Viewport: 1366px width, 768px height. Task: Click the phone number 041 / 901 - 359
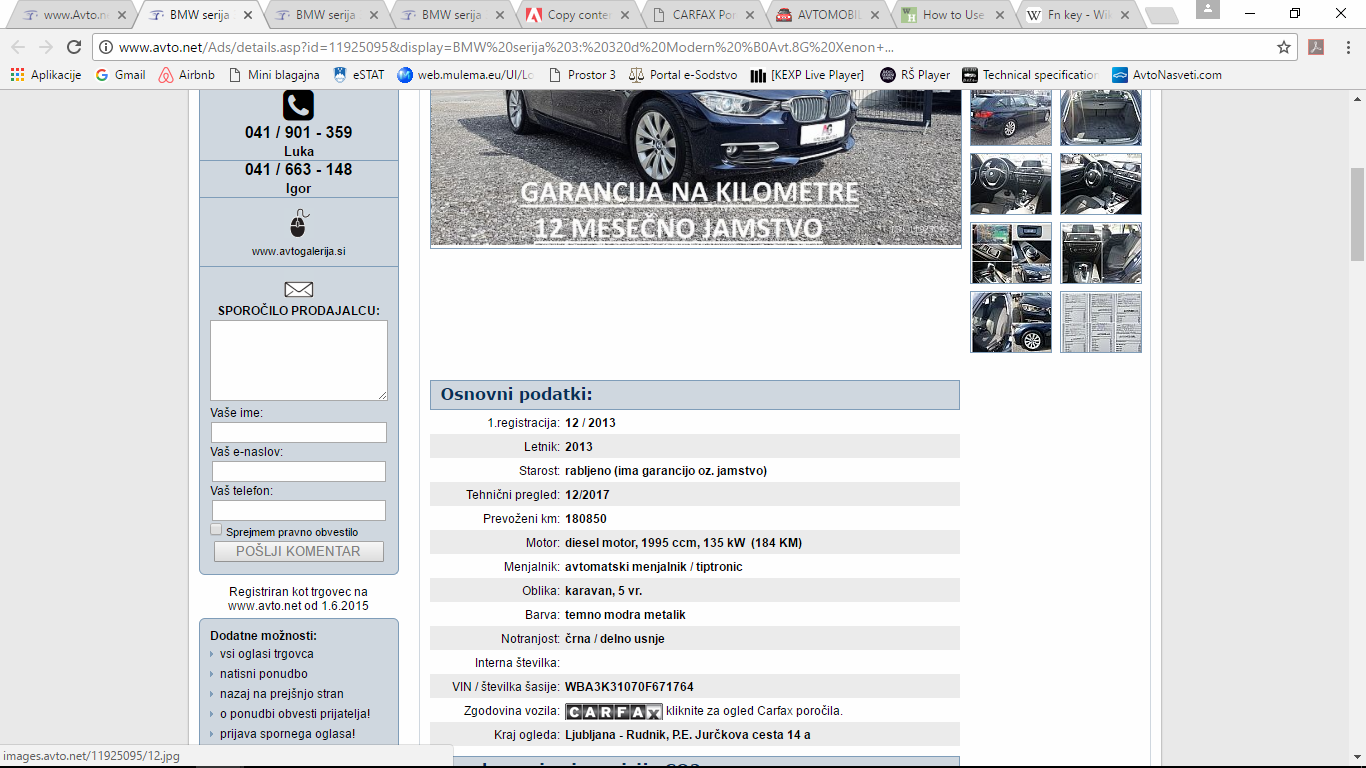pyautogui.click(x=298, y=132)
